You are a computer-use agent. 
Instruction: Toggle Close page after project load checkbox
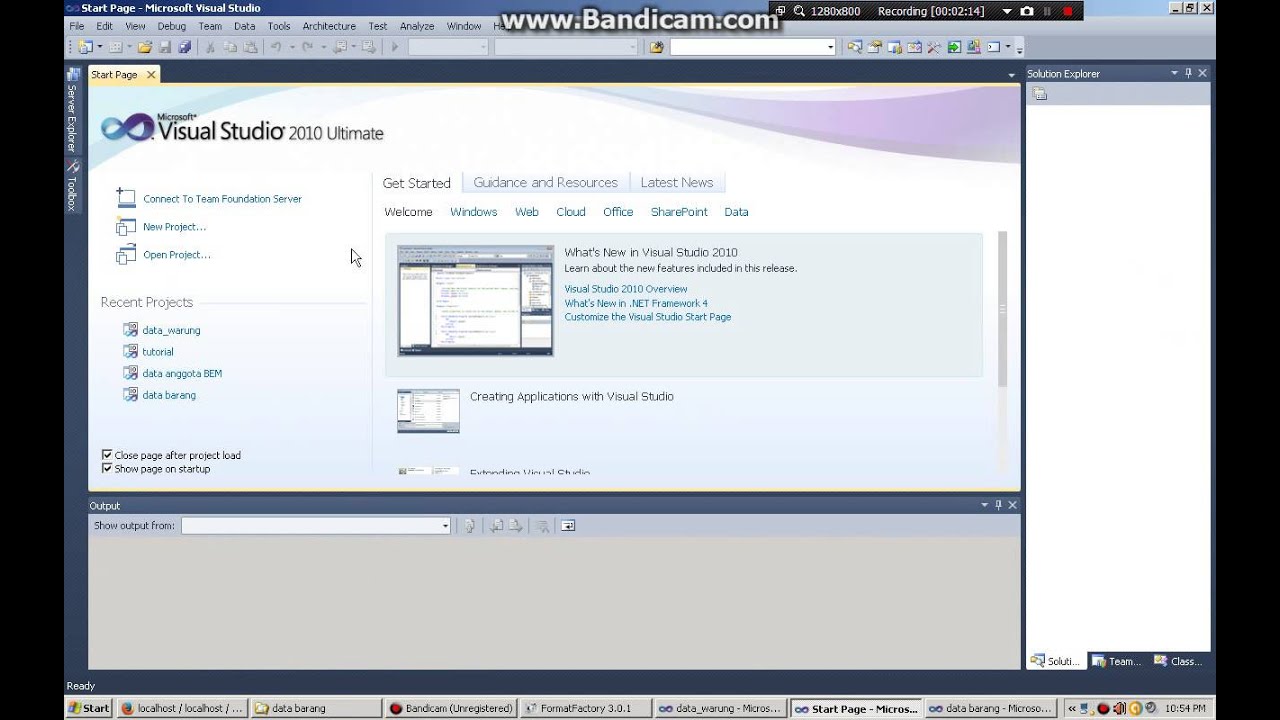(107, 455)
